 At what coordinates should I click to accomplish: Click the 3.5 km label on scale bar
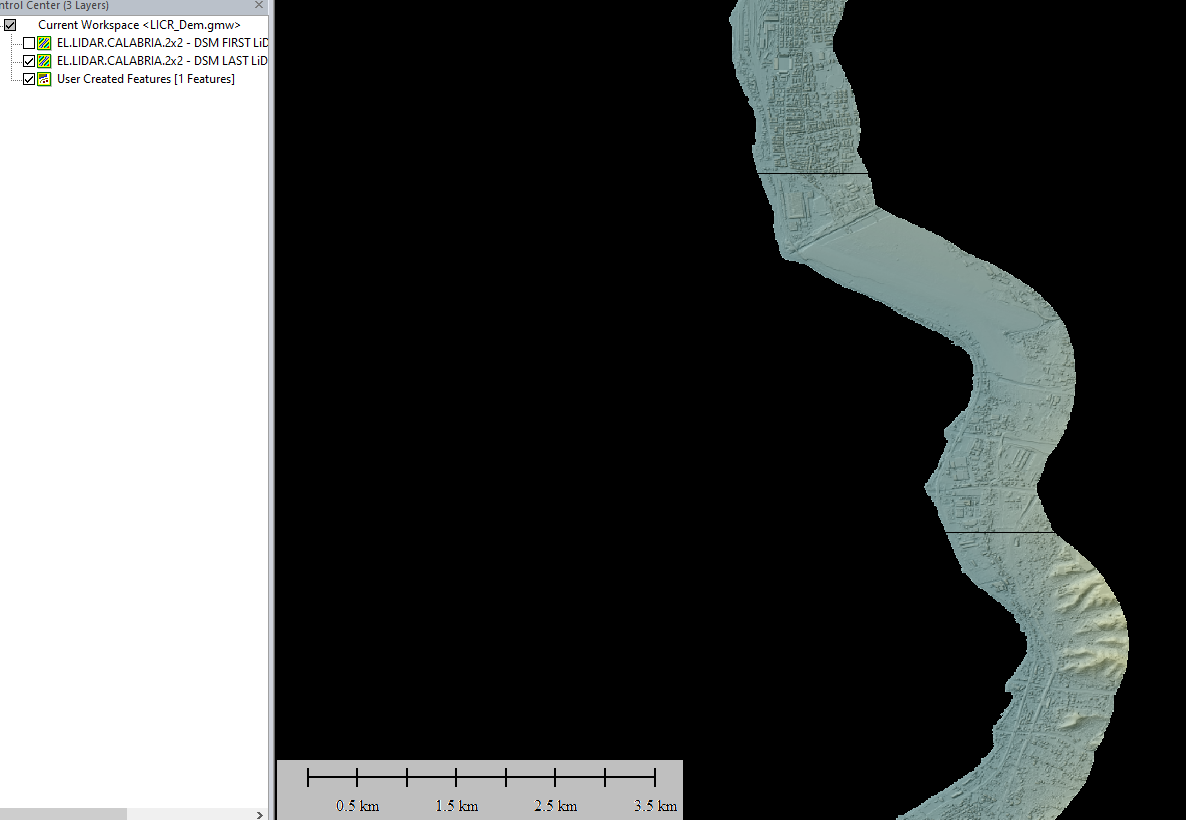654,806
